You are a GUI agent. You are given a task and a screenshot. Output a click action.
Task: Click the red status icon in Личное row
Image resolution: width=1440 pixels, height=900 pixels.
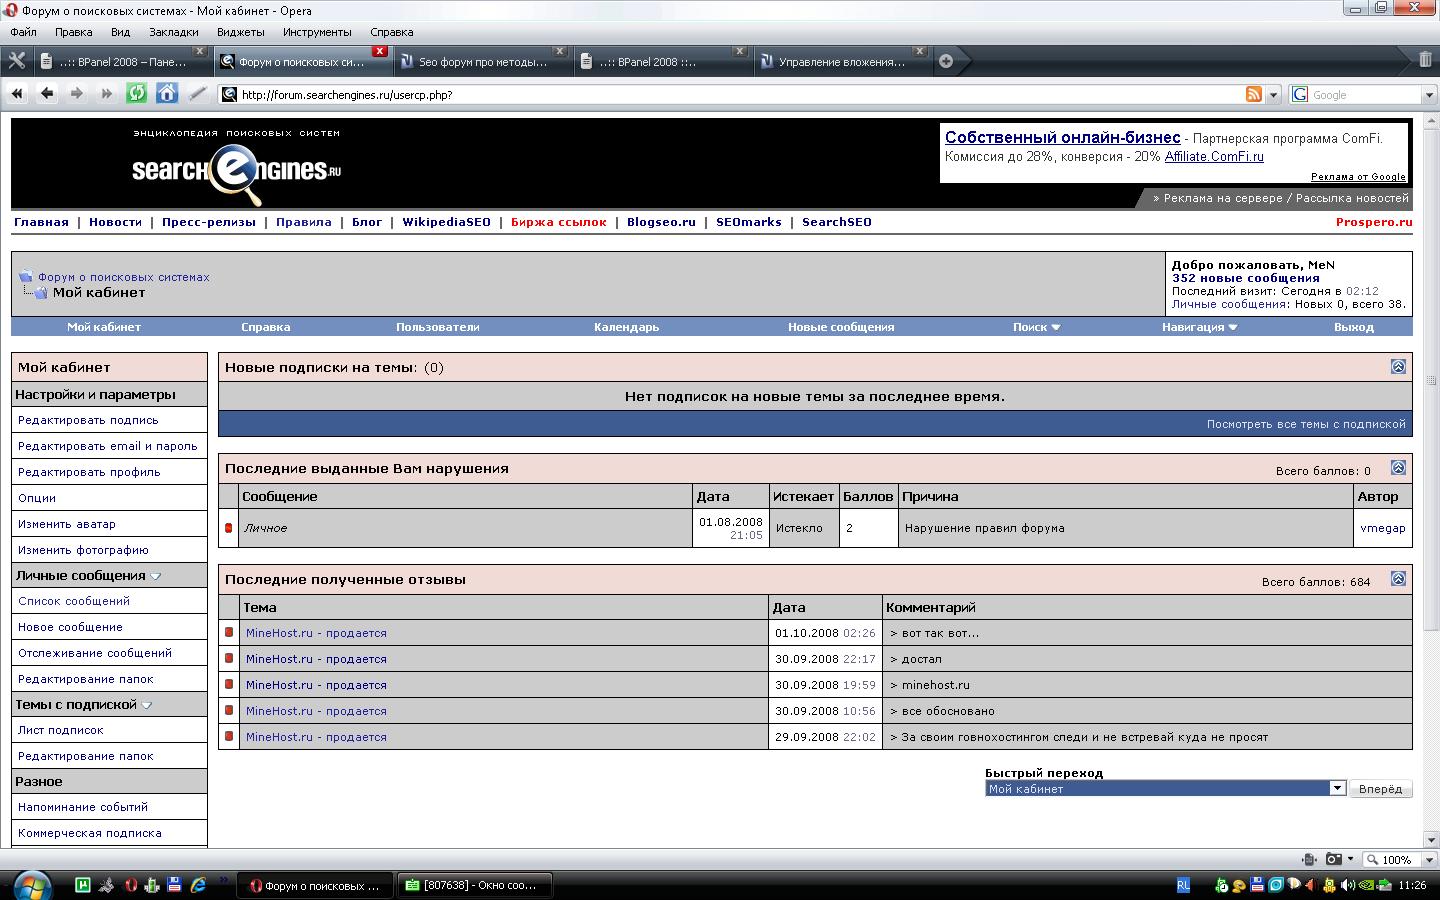[229, 528]
